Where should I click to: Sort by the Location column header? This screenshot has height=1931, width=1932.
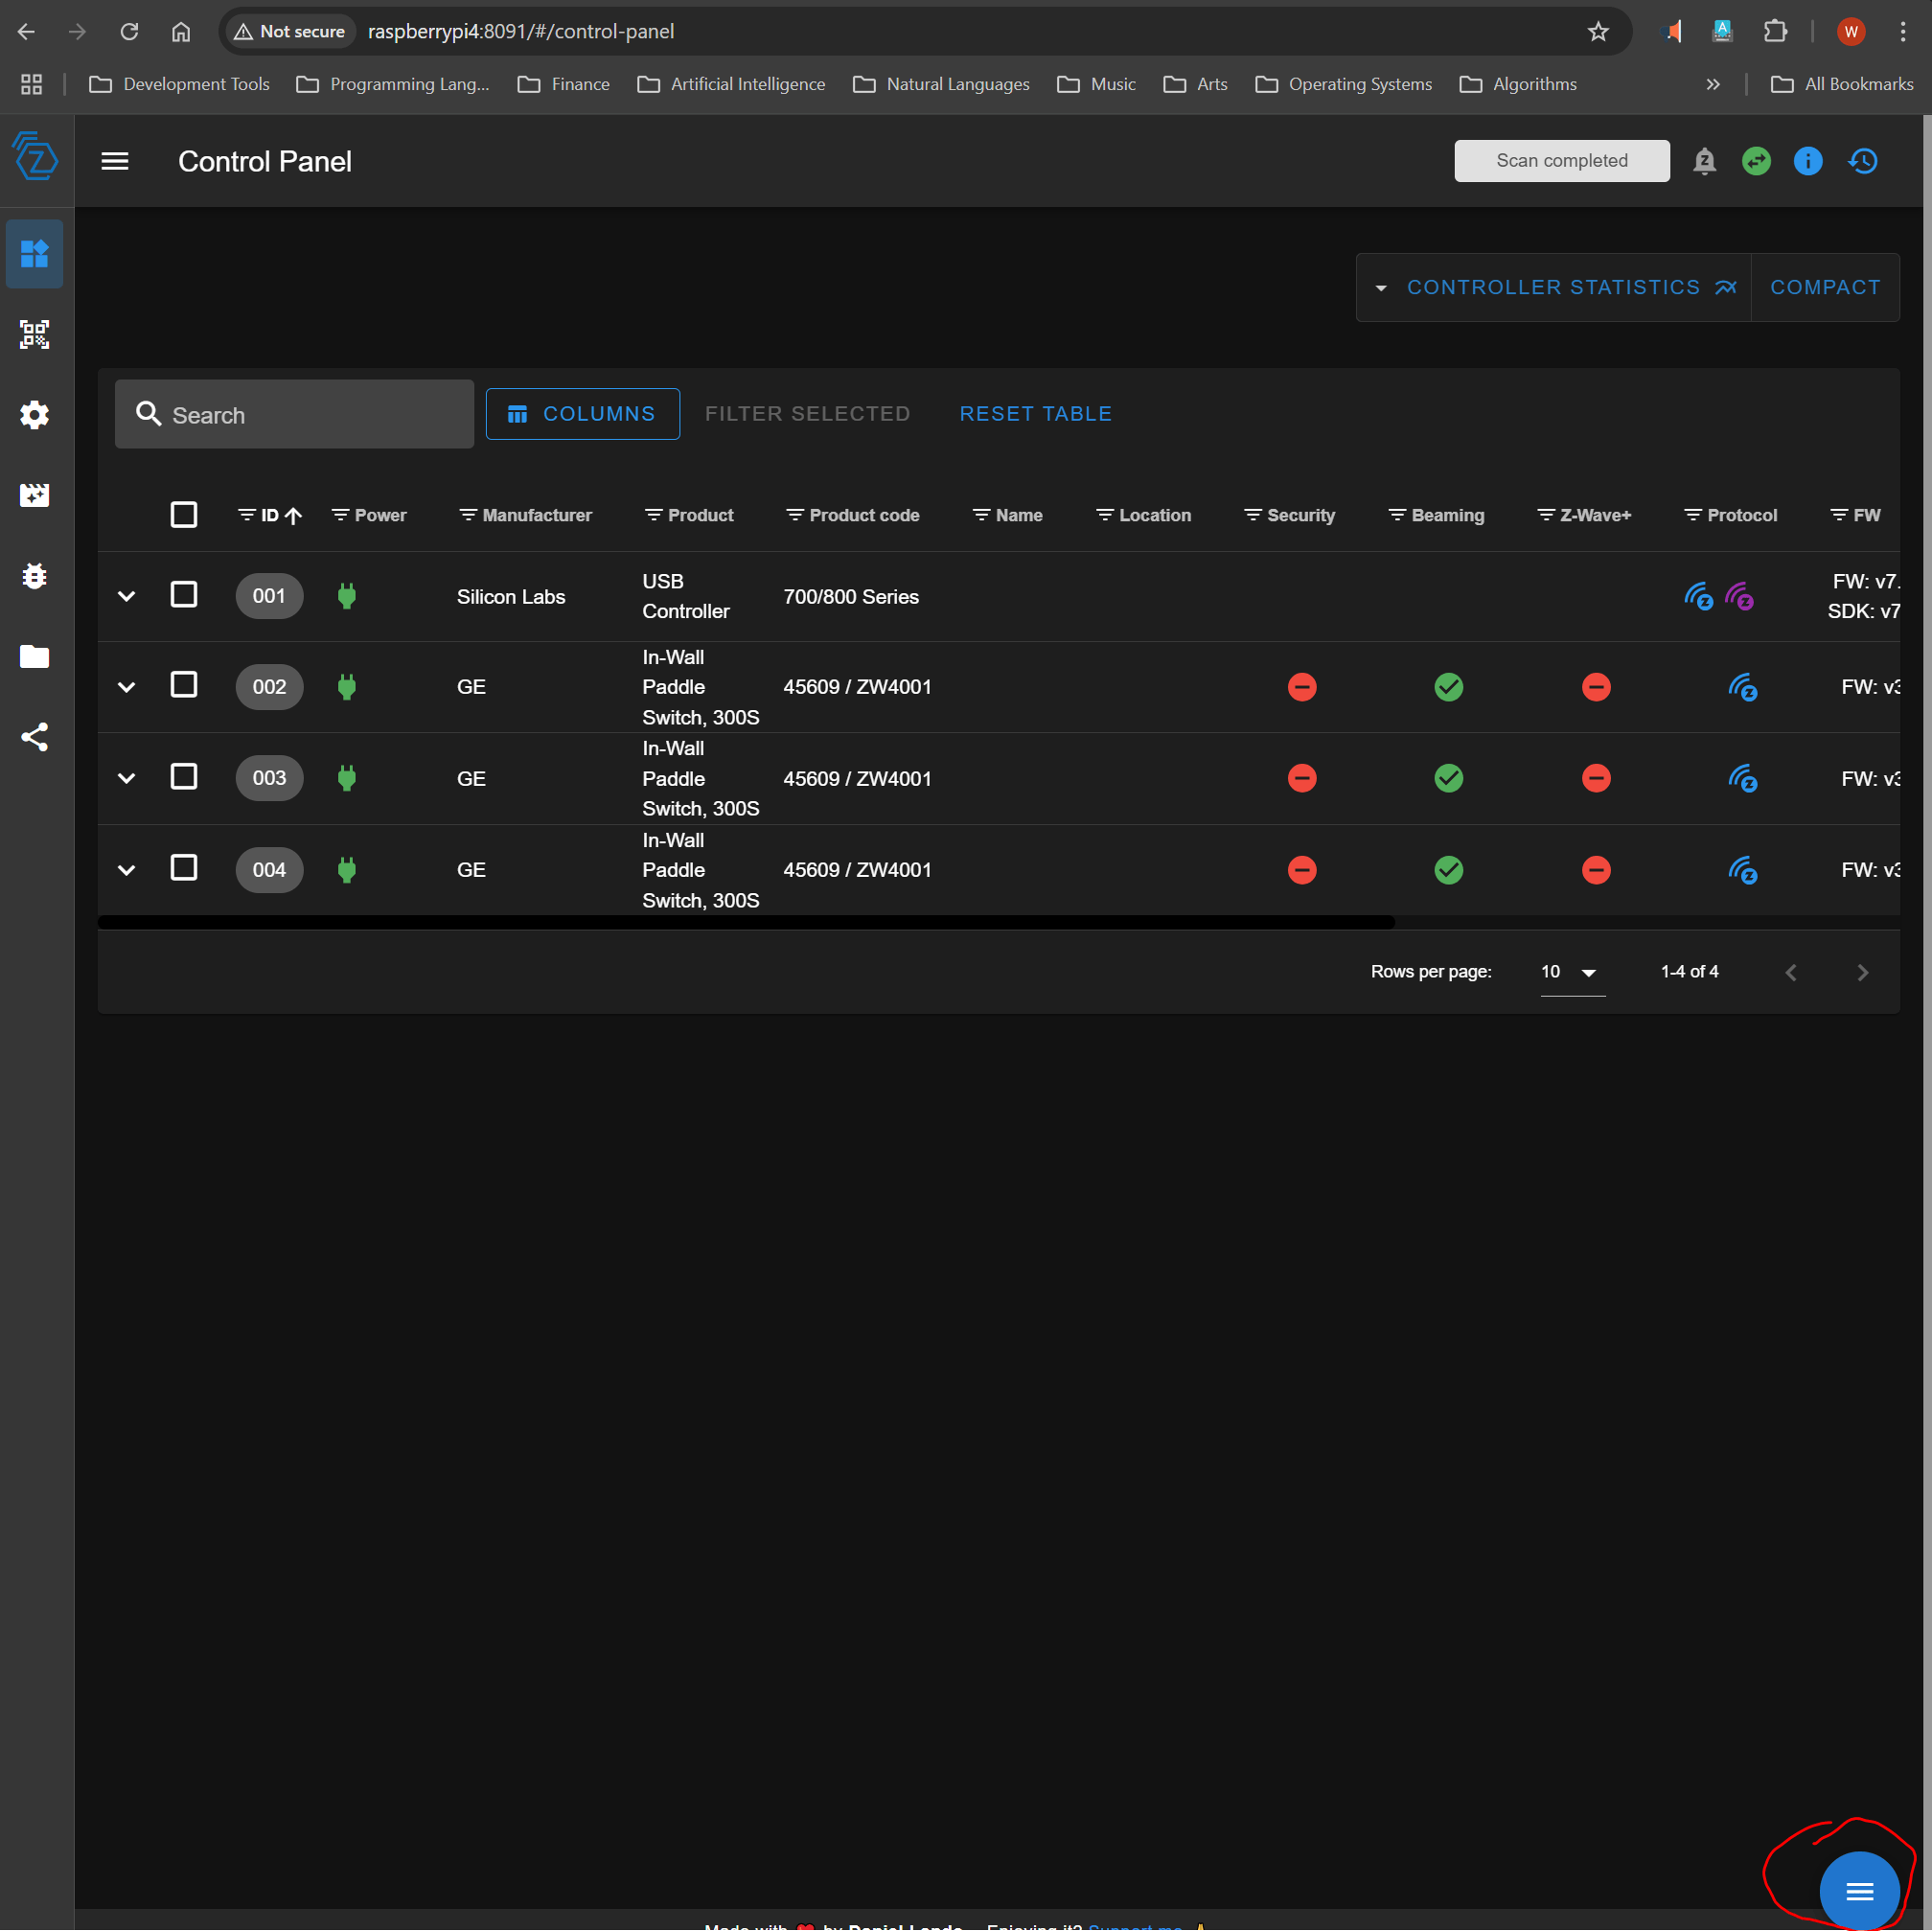[1155, 516]
